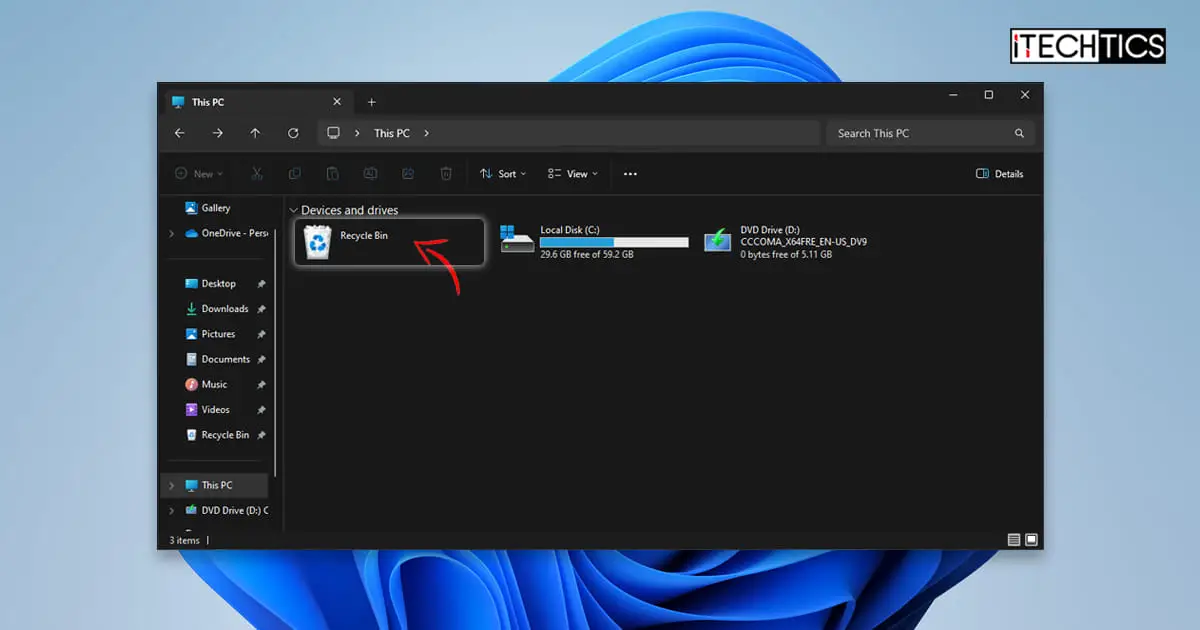
Task: Select the Delete trash icon in the toolbar
Action: (446, 173)
